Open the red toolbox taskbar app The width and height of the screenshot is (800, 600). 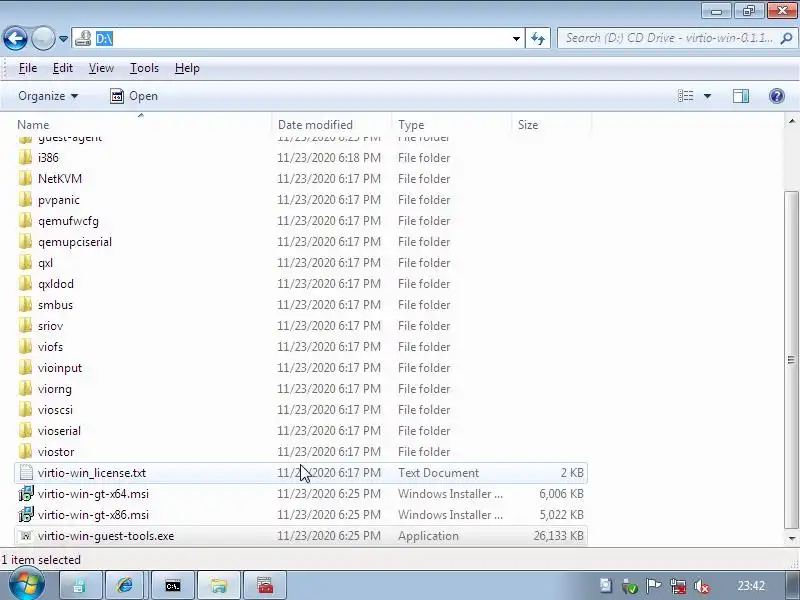click(x=265, y=585)
